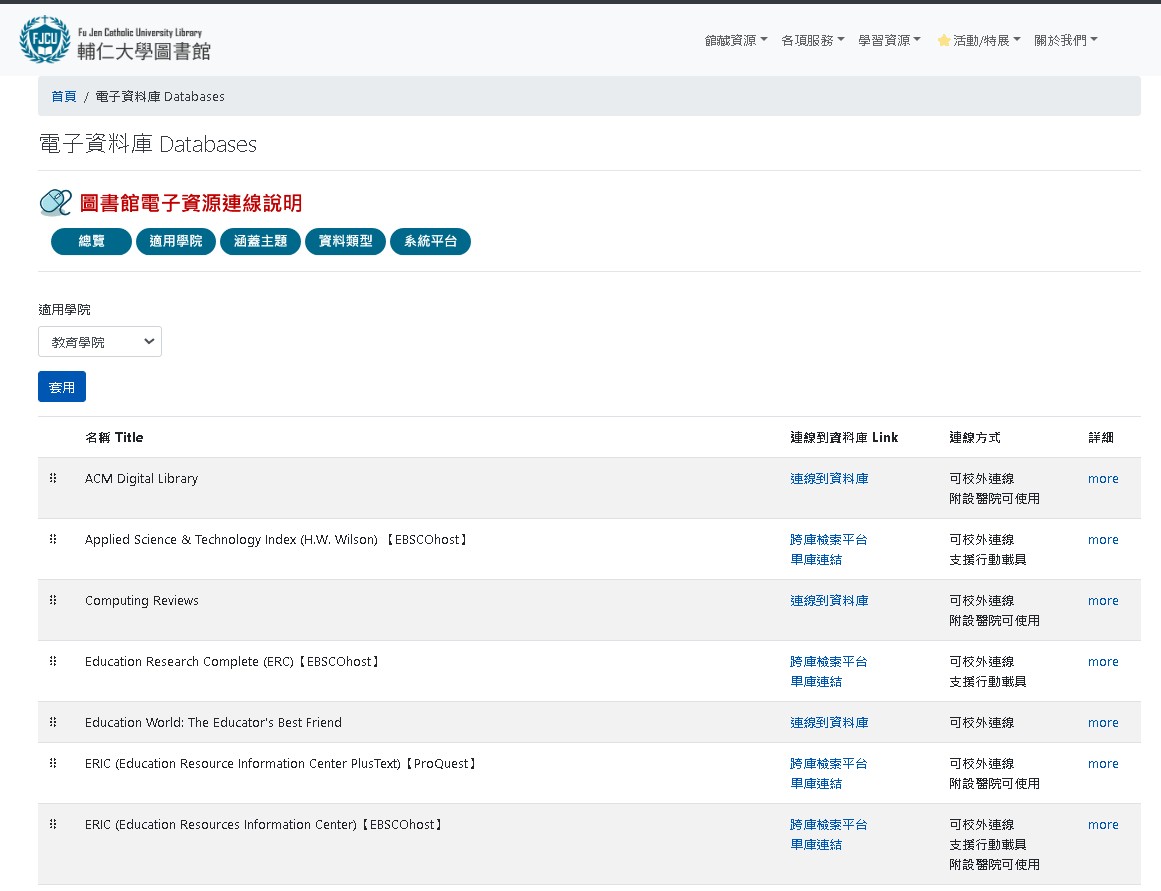Switch to the 涵蓋主題 tab

(x=260, y=241)
